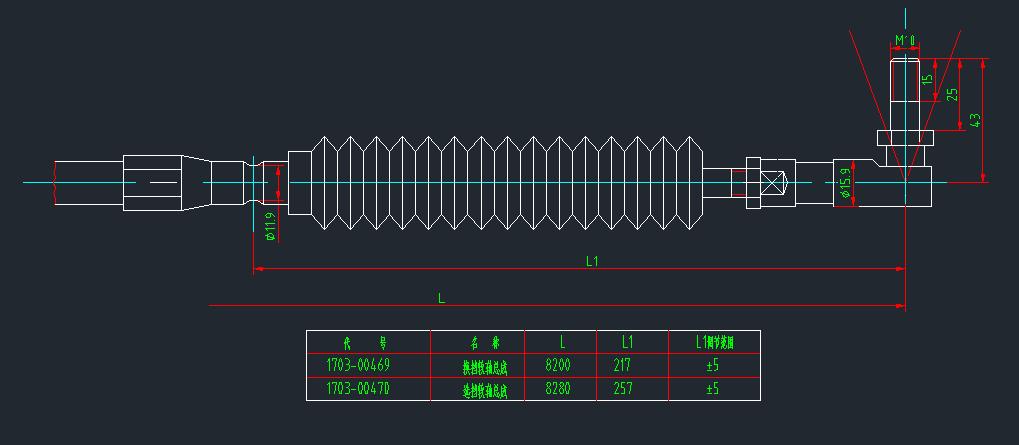This screenshot has width=1019, height=445.
Task: Click table cell 1703-00469
Action: coord(357,365)
